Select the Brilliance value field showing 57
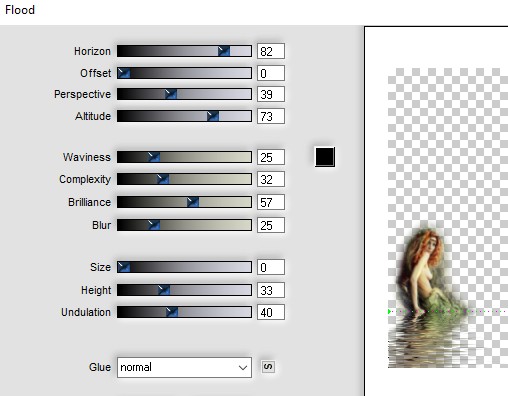Image resolution: width=508 pixels, height=396 pixels. coord(271,202)
